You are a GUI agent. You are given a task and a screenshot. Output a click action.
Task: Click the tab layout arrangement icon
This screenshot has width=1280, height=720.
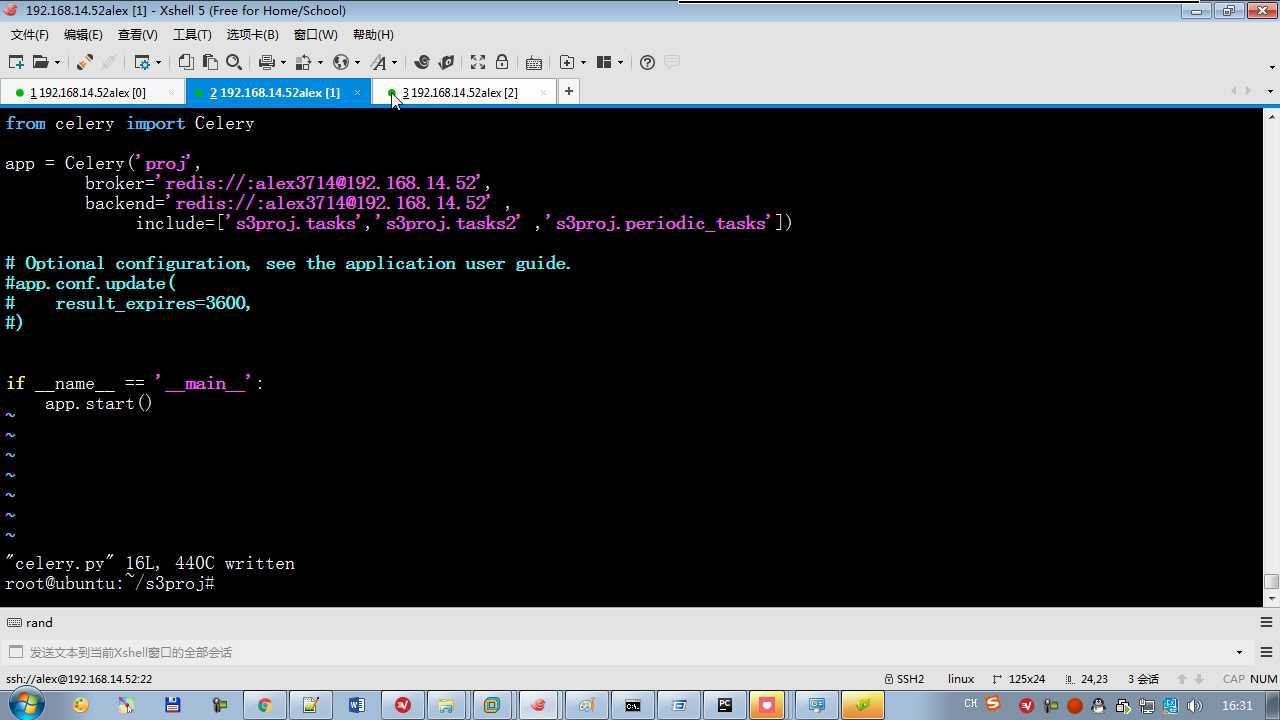click(604, 62)
